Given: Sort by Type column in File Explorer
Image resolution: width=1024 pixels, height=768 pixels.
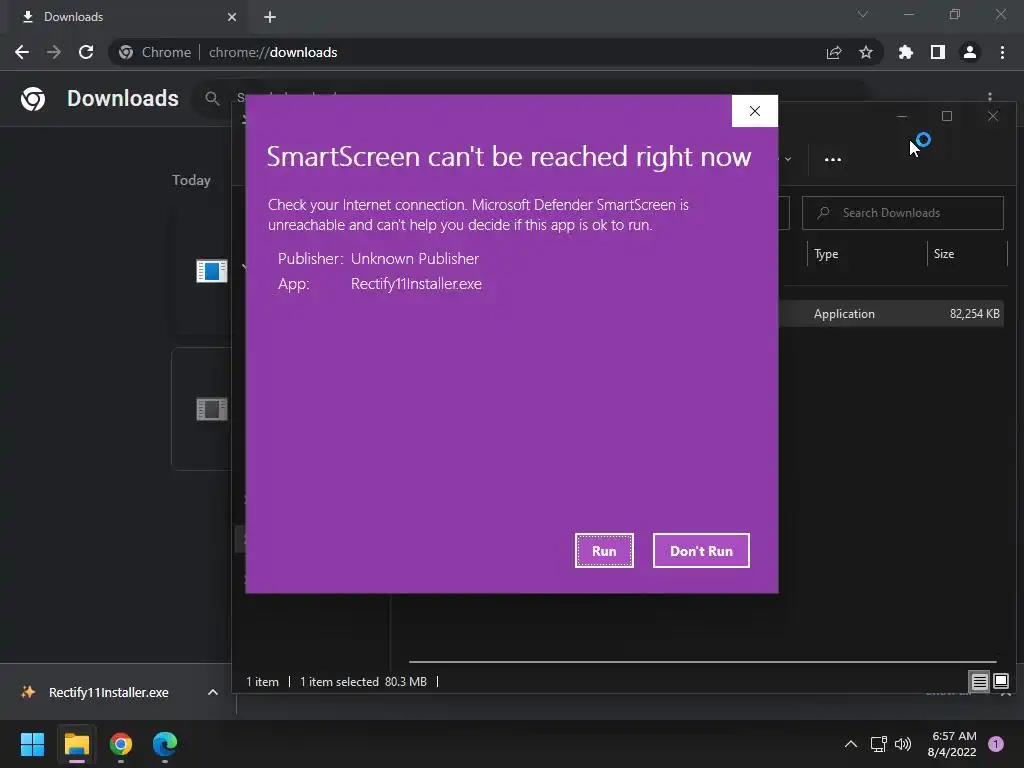Looking at the screenshot, I should (x=867, y=254).
